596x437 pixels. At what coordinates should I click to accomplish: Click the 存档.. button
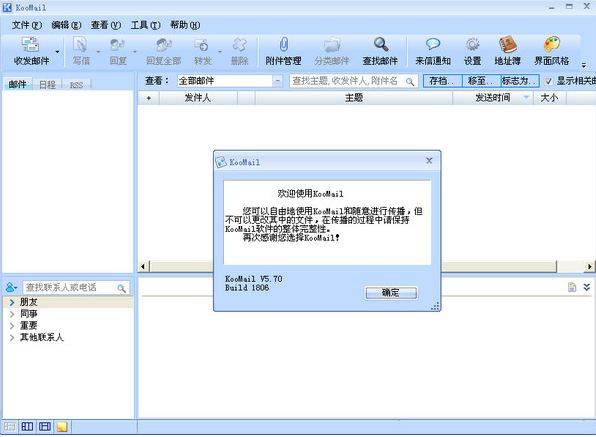pyautogui.click(x=442, y=81)
